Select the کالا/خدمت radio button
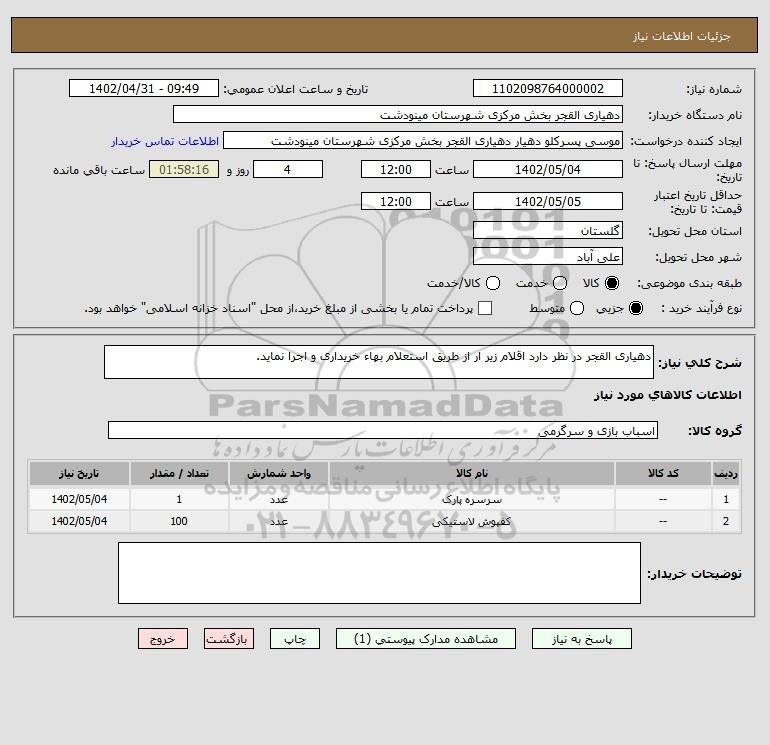770x745 pixels. tap(493, 283)
